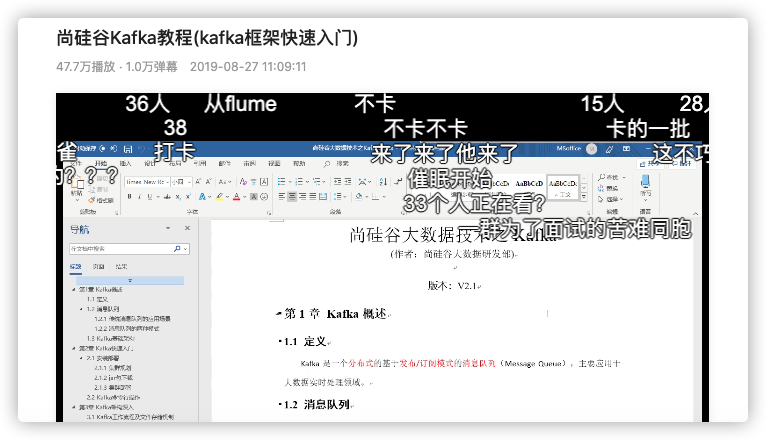Image resolution: width=766 pixels, height=440 pixels.
Task: Increase paragraph indent
Action: point(348,182)
